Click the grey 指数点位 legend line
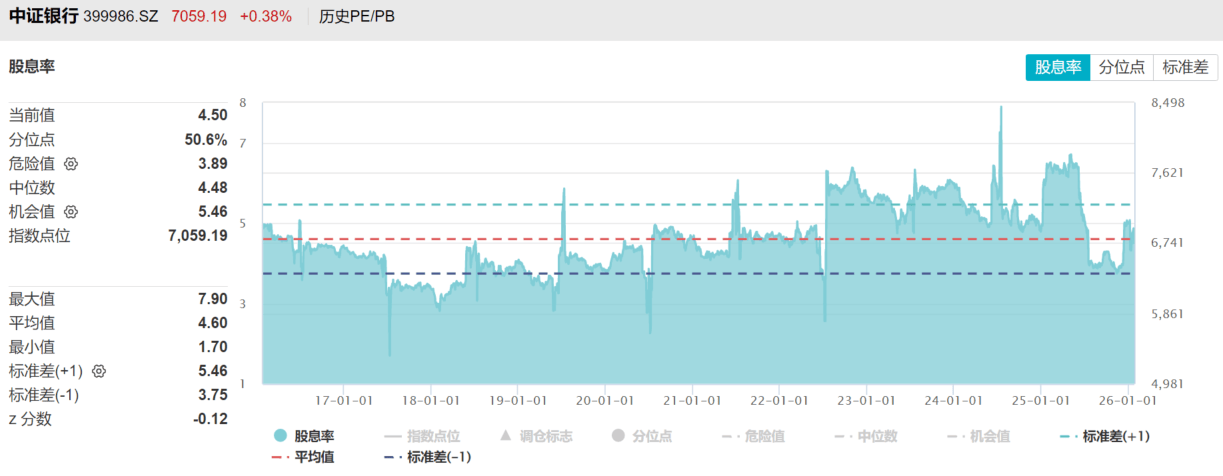The height and width of the screenshot is (476, 1223). coord(392,436)
